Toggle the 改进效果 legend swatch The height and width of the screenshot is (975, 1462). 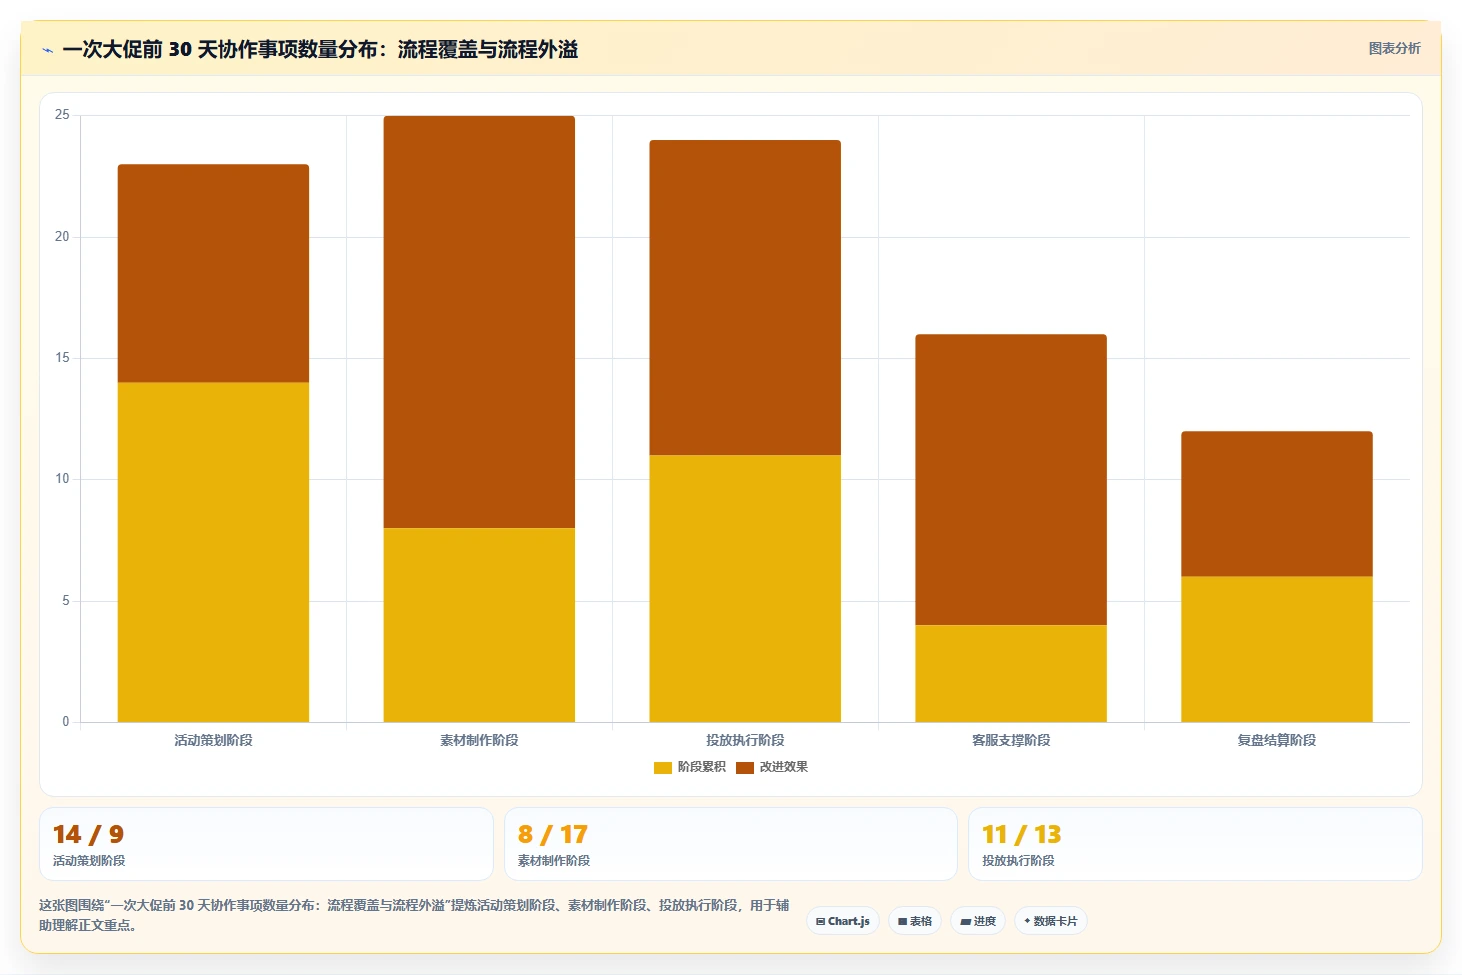click(x=744, y=767)
